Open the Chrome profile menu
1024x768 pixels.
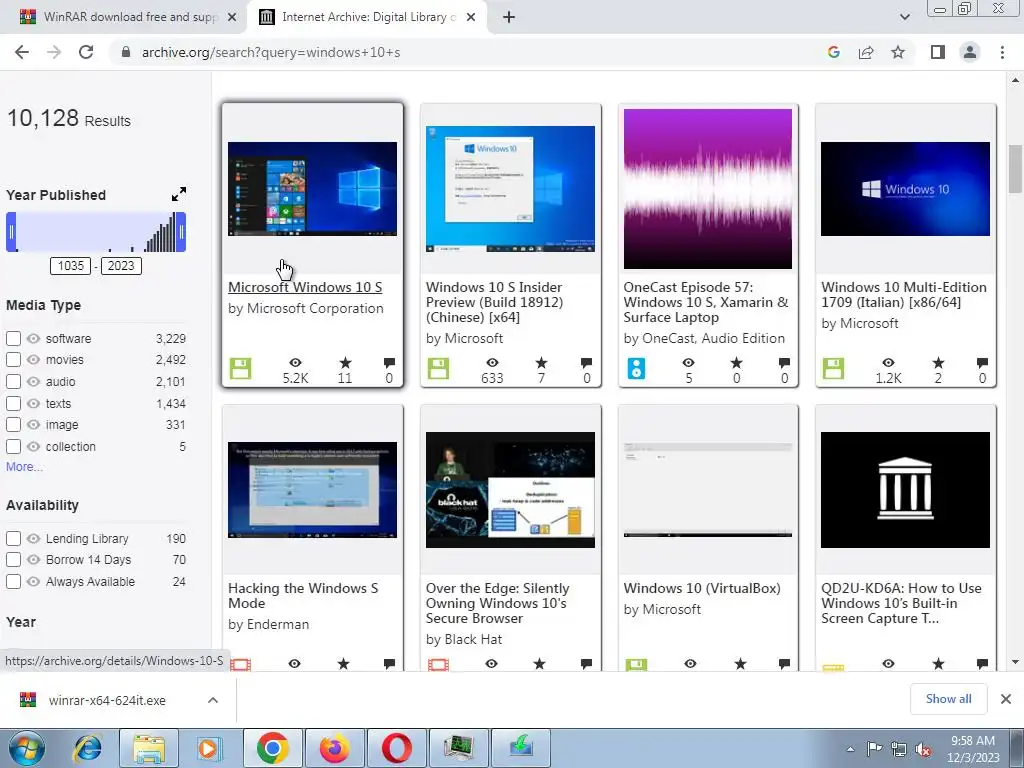click(970, 52)
